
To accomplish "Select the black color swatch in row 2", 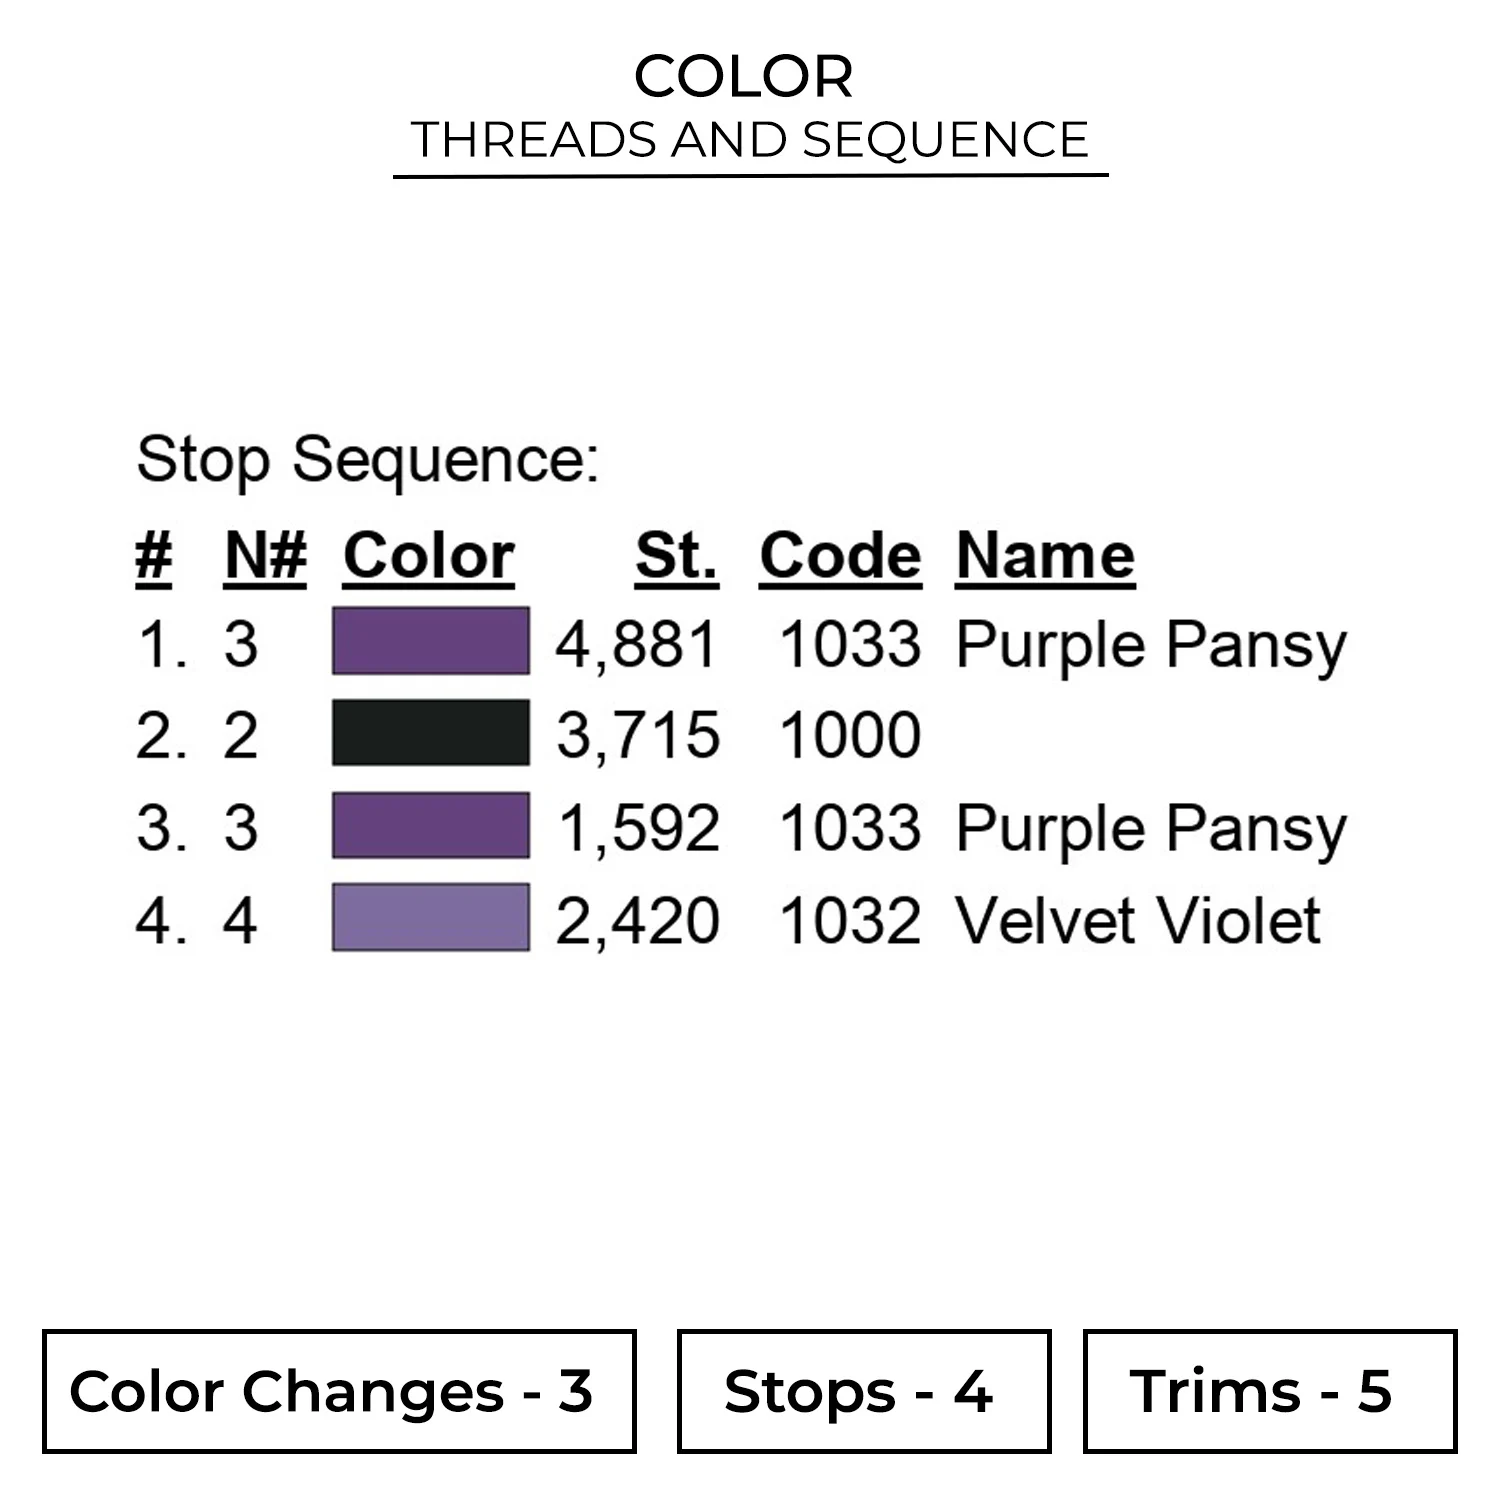I will 430,733.
